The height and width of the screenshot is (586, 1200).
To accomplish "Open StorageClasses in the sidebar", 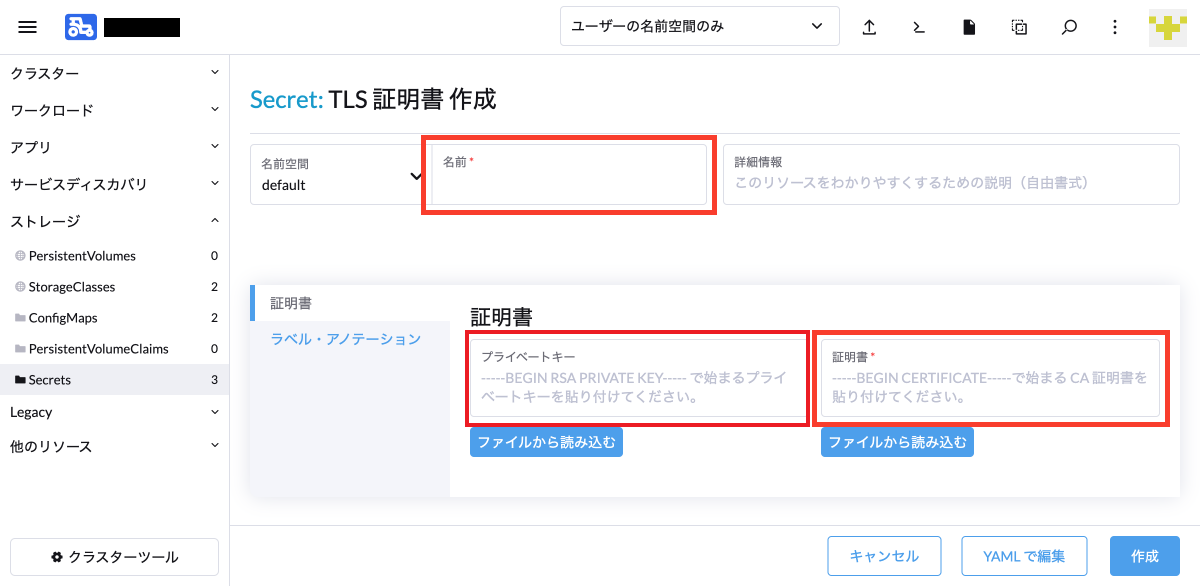I will [114, 287].
